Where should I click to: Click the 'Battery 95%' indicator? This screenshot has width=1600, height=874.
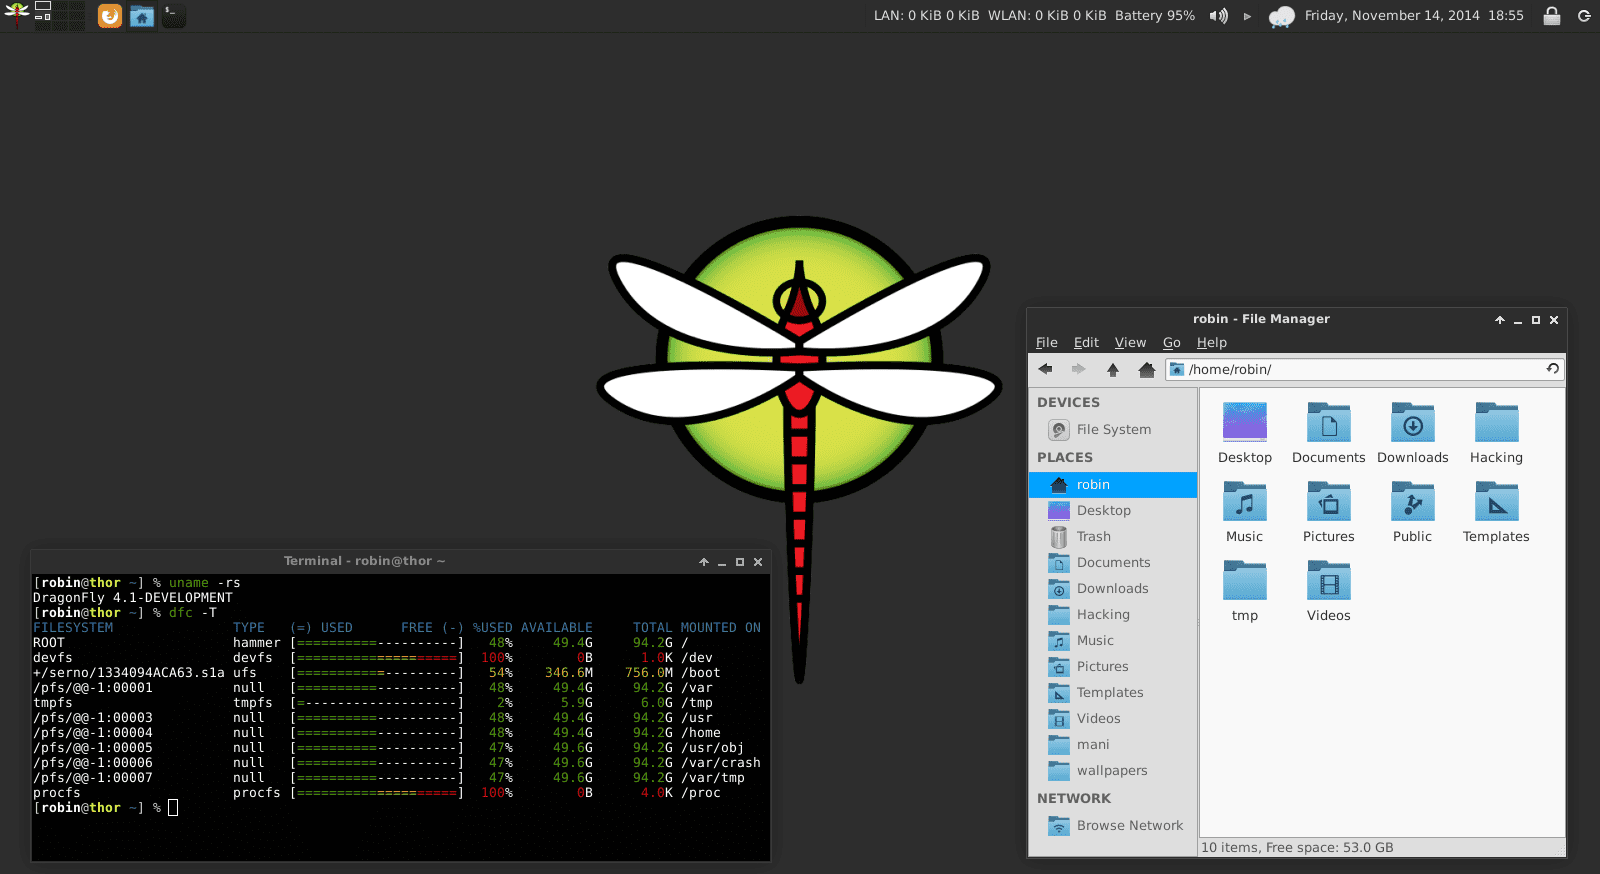click(1155, 16)
